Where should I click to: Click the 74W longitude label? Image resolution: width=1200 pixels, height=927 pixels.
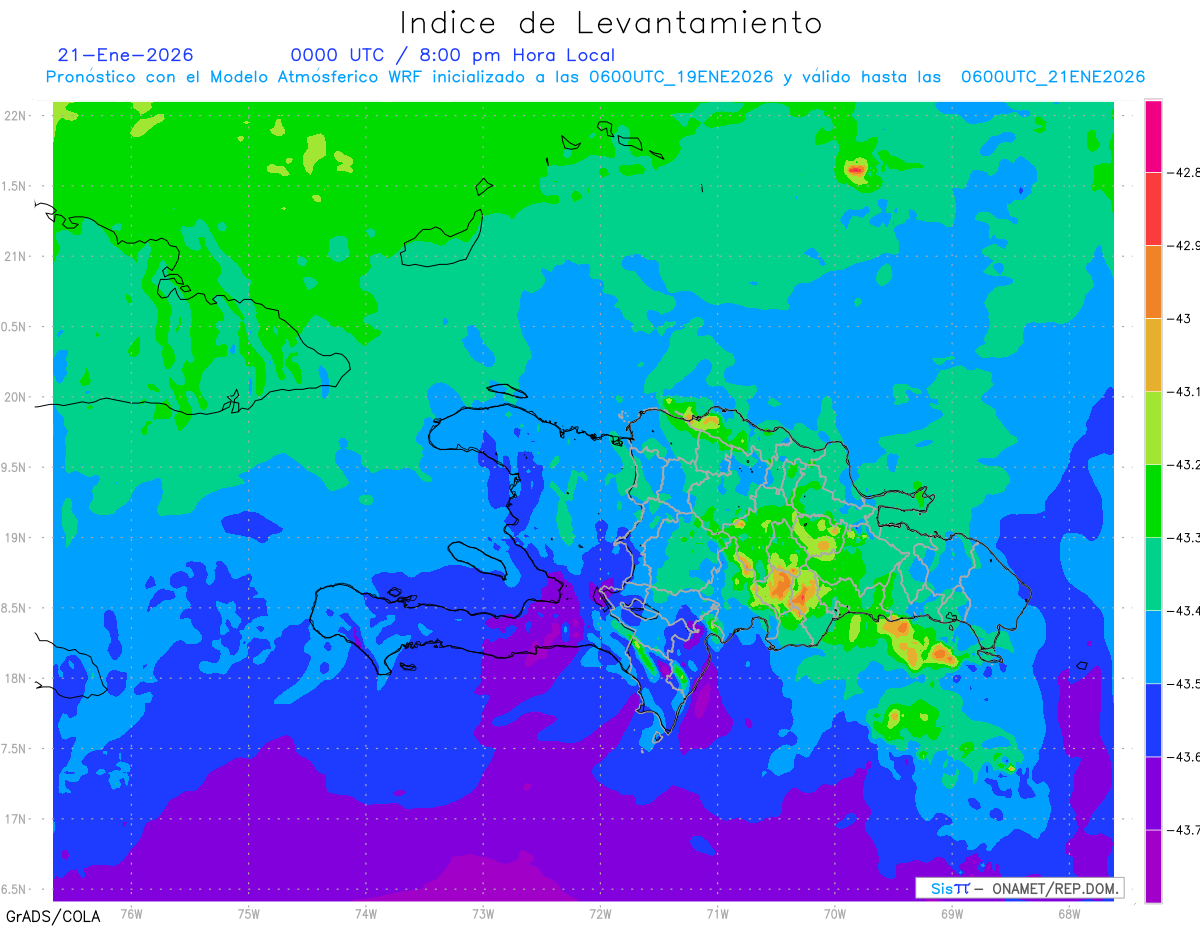[366, 913]
